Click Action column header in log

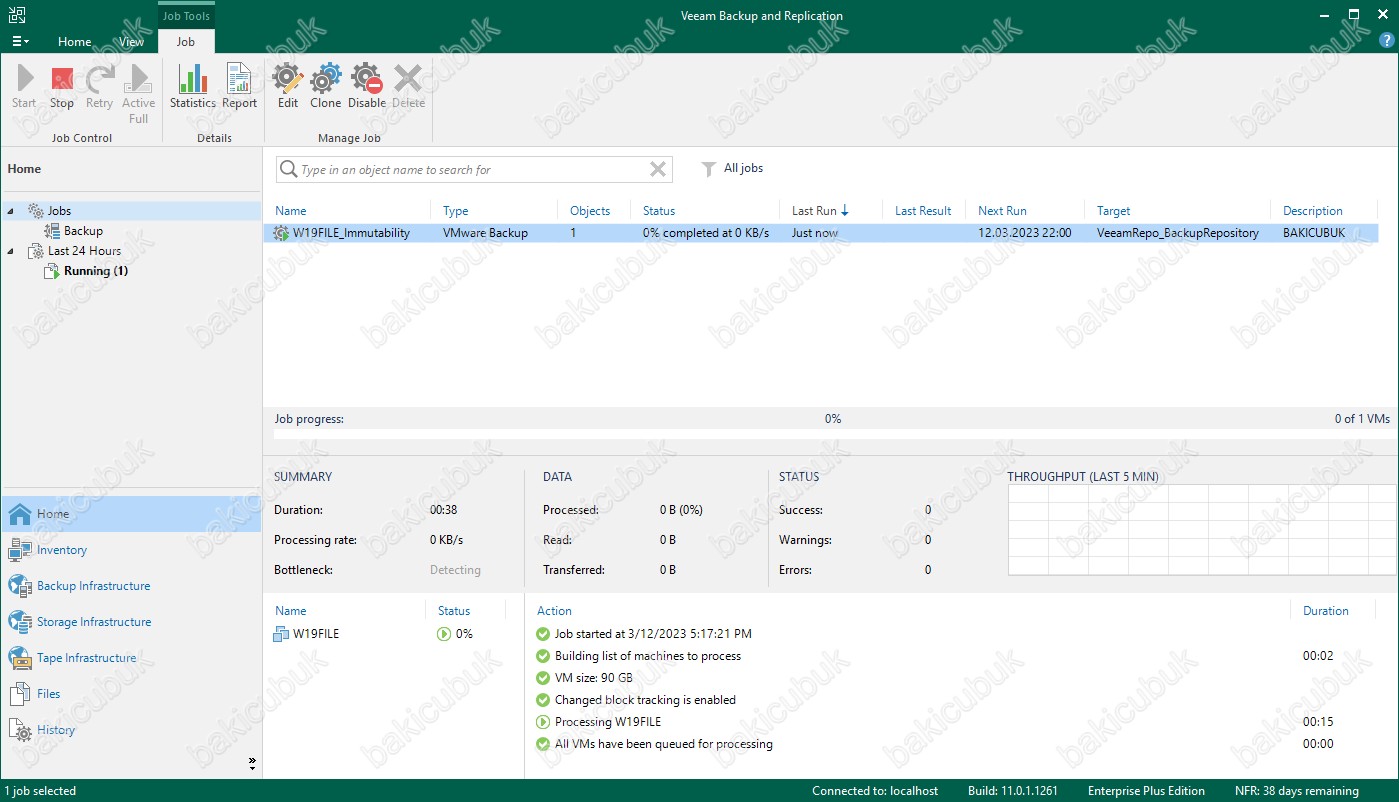(554, 611)
